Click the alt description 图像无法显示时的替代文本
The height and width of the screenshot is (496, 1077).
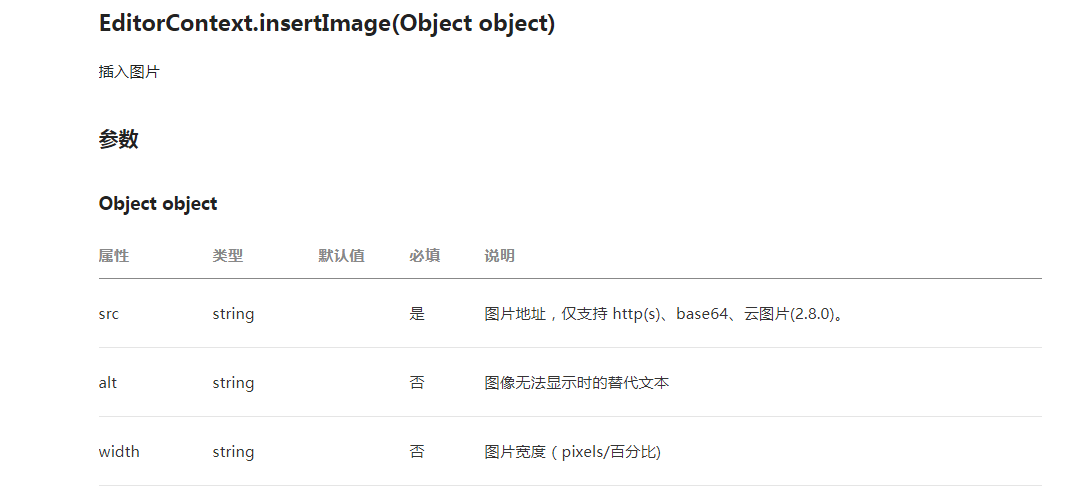click(x=576, y=383)
